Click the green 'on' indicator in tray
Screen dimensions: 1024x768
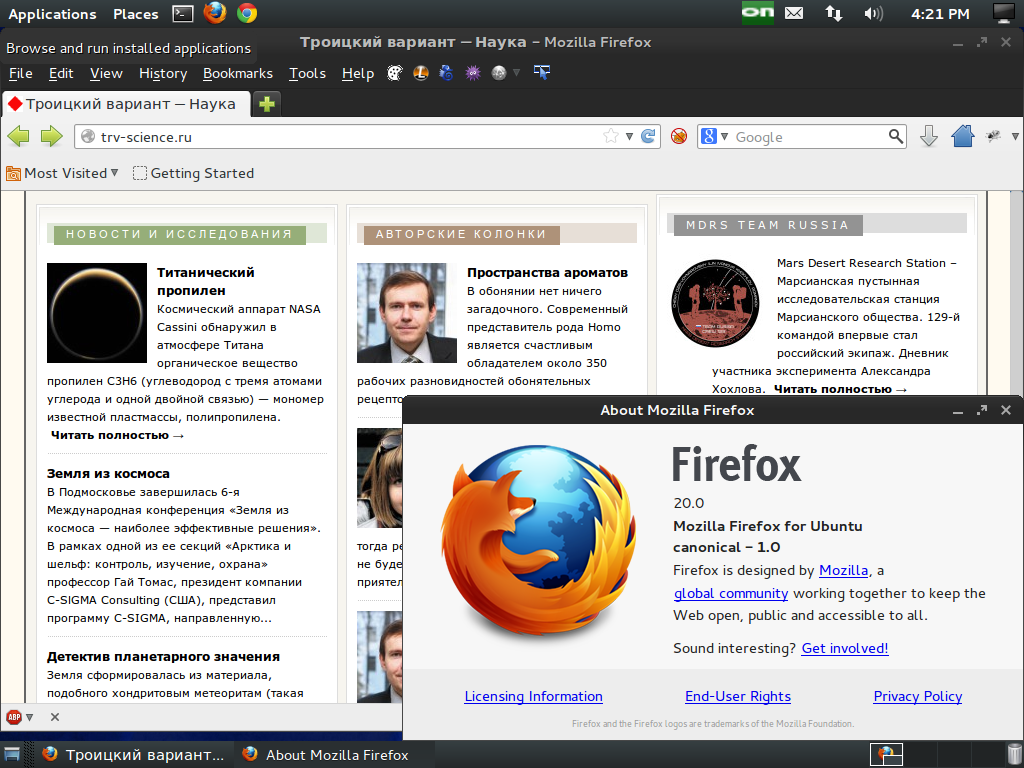pyautogui.click(x=758, y=13)
